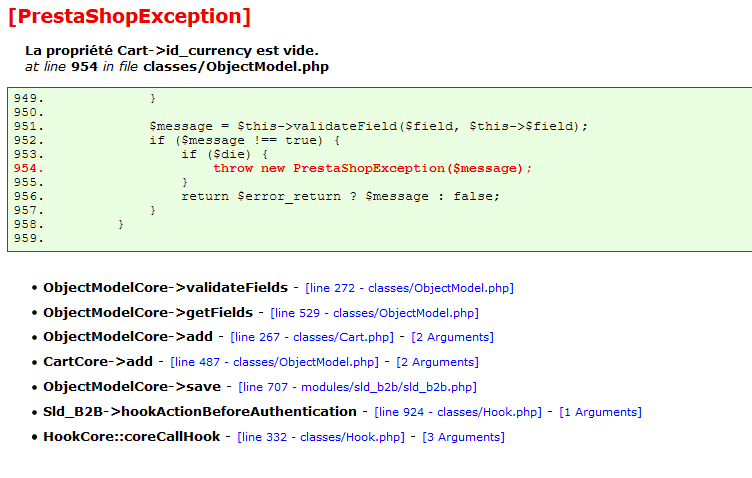Click the ObjectModelCore->add trace entry
The width and height of the screenshot is (752, 478).
coord(128,337)
